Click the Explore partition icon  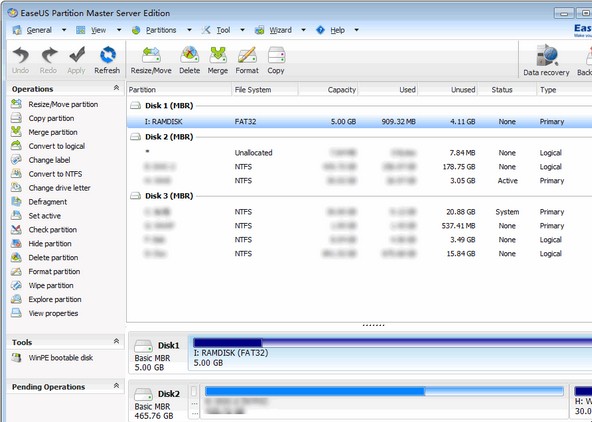[x=16, y=299]
